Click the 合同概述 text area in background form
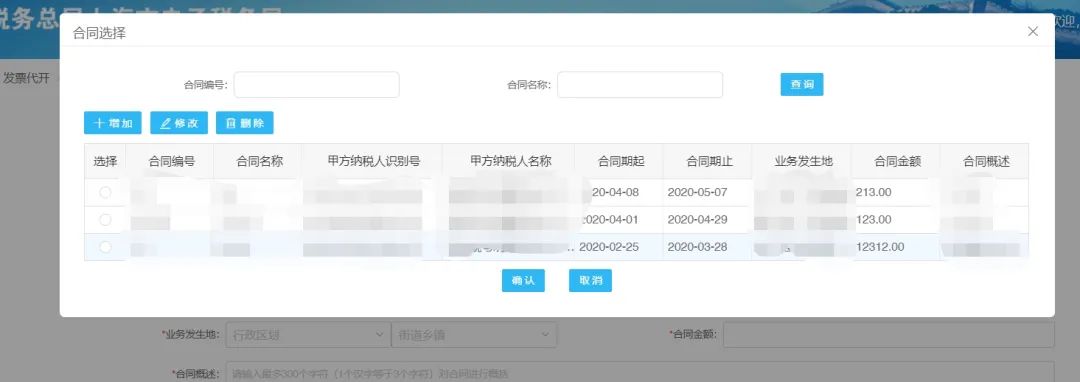Image resolution: width=1080 pixels, height=382 pixels. click(x=640, y=373)
